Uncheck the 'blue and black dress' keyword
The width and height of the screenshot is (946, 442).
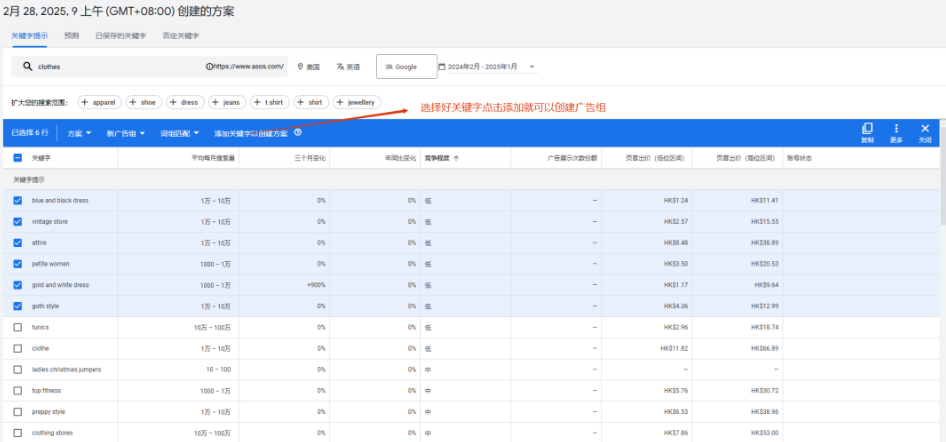point(18,200)
